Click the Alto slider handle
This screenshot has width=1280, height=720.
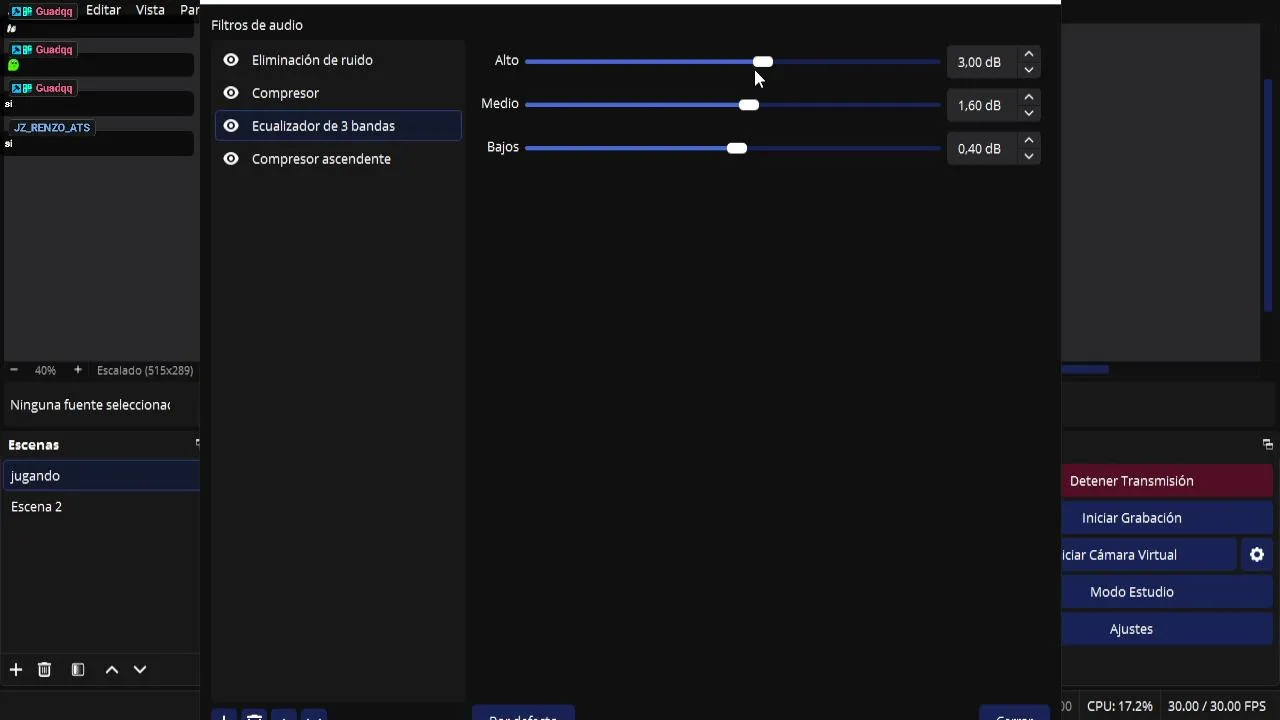763,62
